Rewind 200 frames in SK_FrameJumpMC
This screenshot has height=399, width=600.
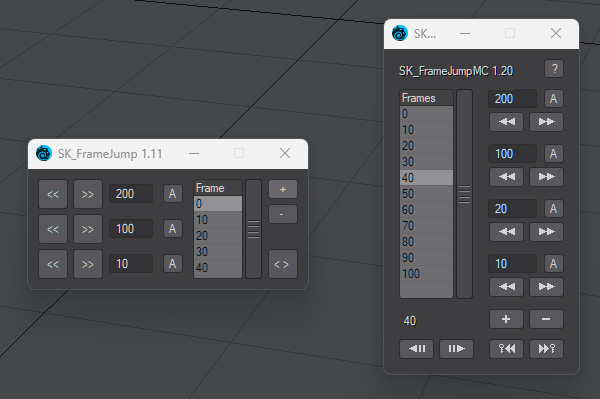click(x=507, y=122)
